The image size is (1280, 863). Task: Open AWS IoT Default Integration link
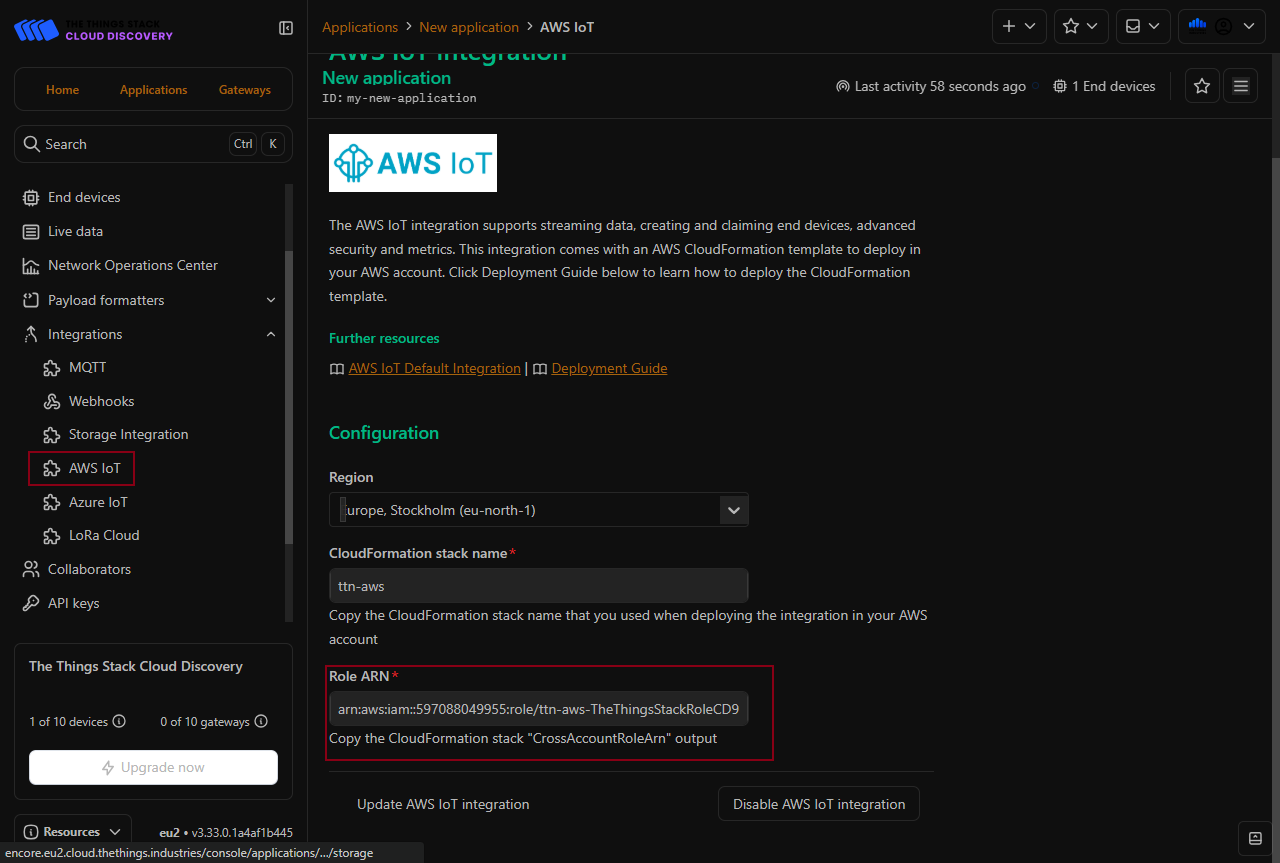(434, 368)
